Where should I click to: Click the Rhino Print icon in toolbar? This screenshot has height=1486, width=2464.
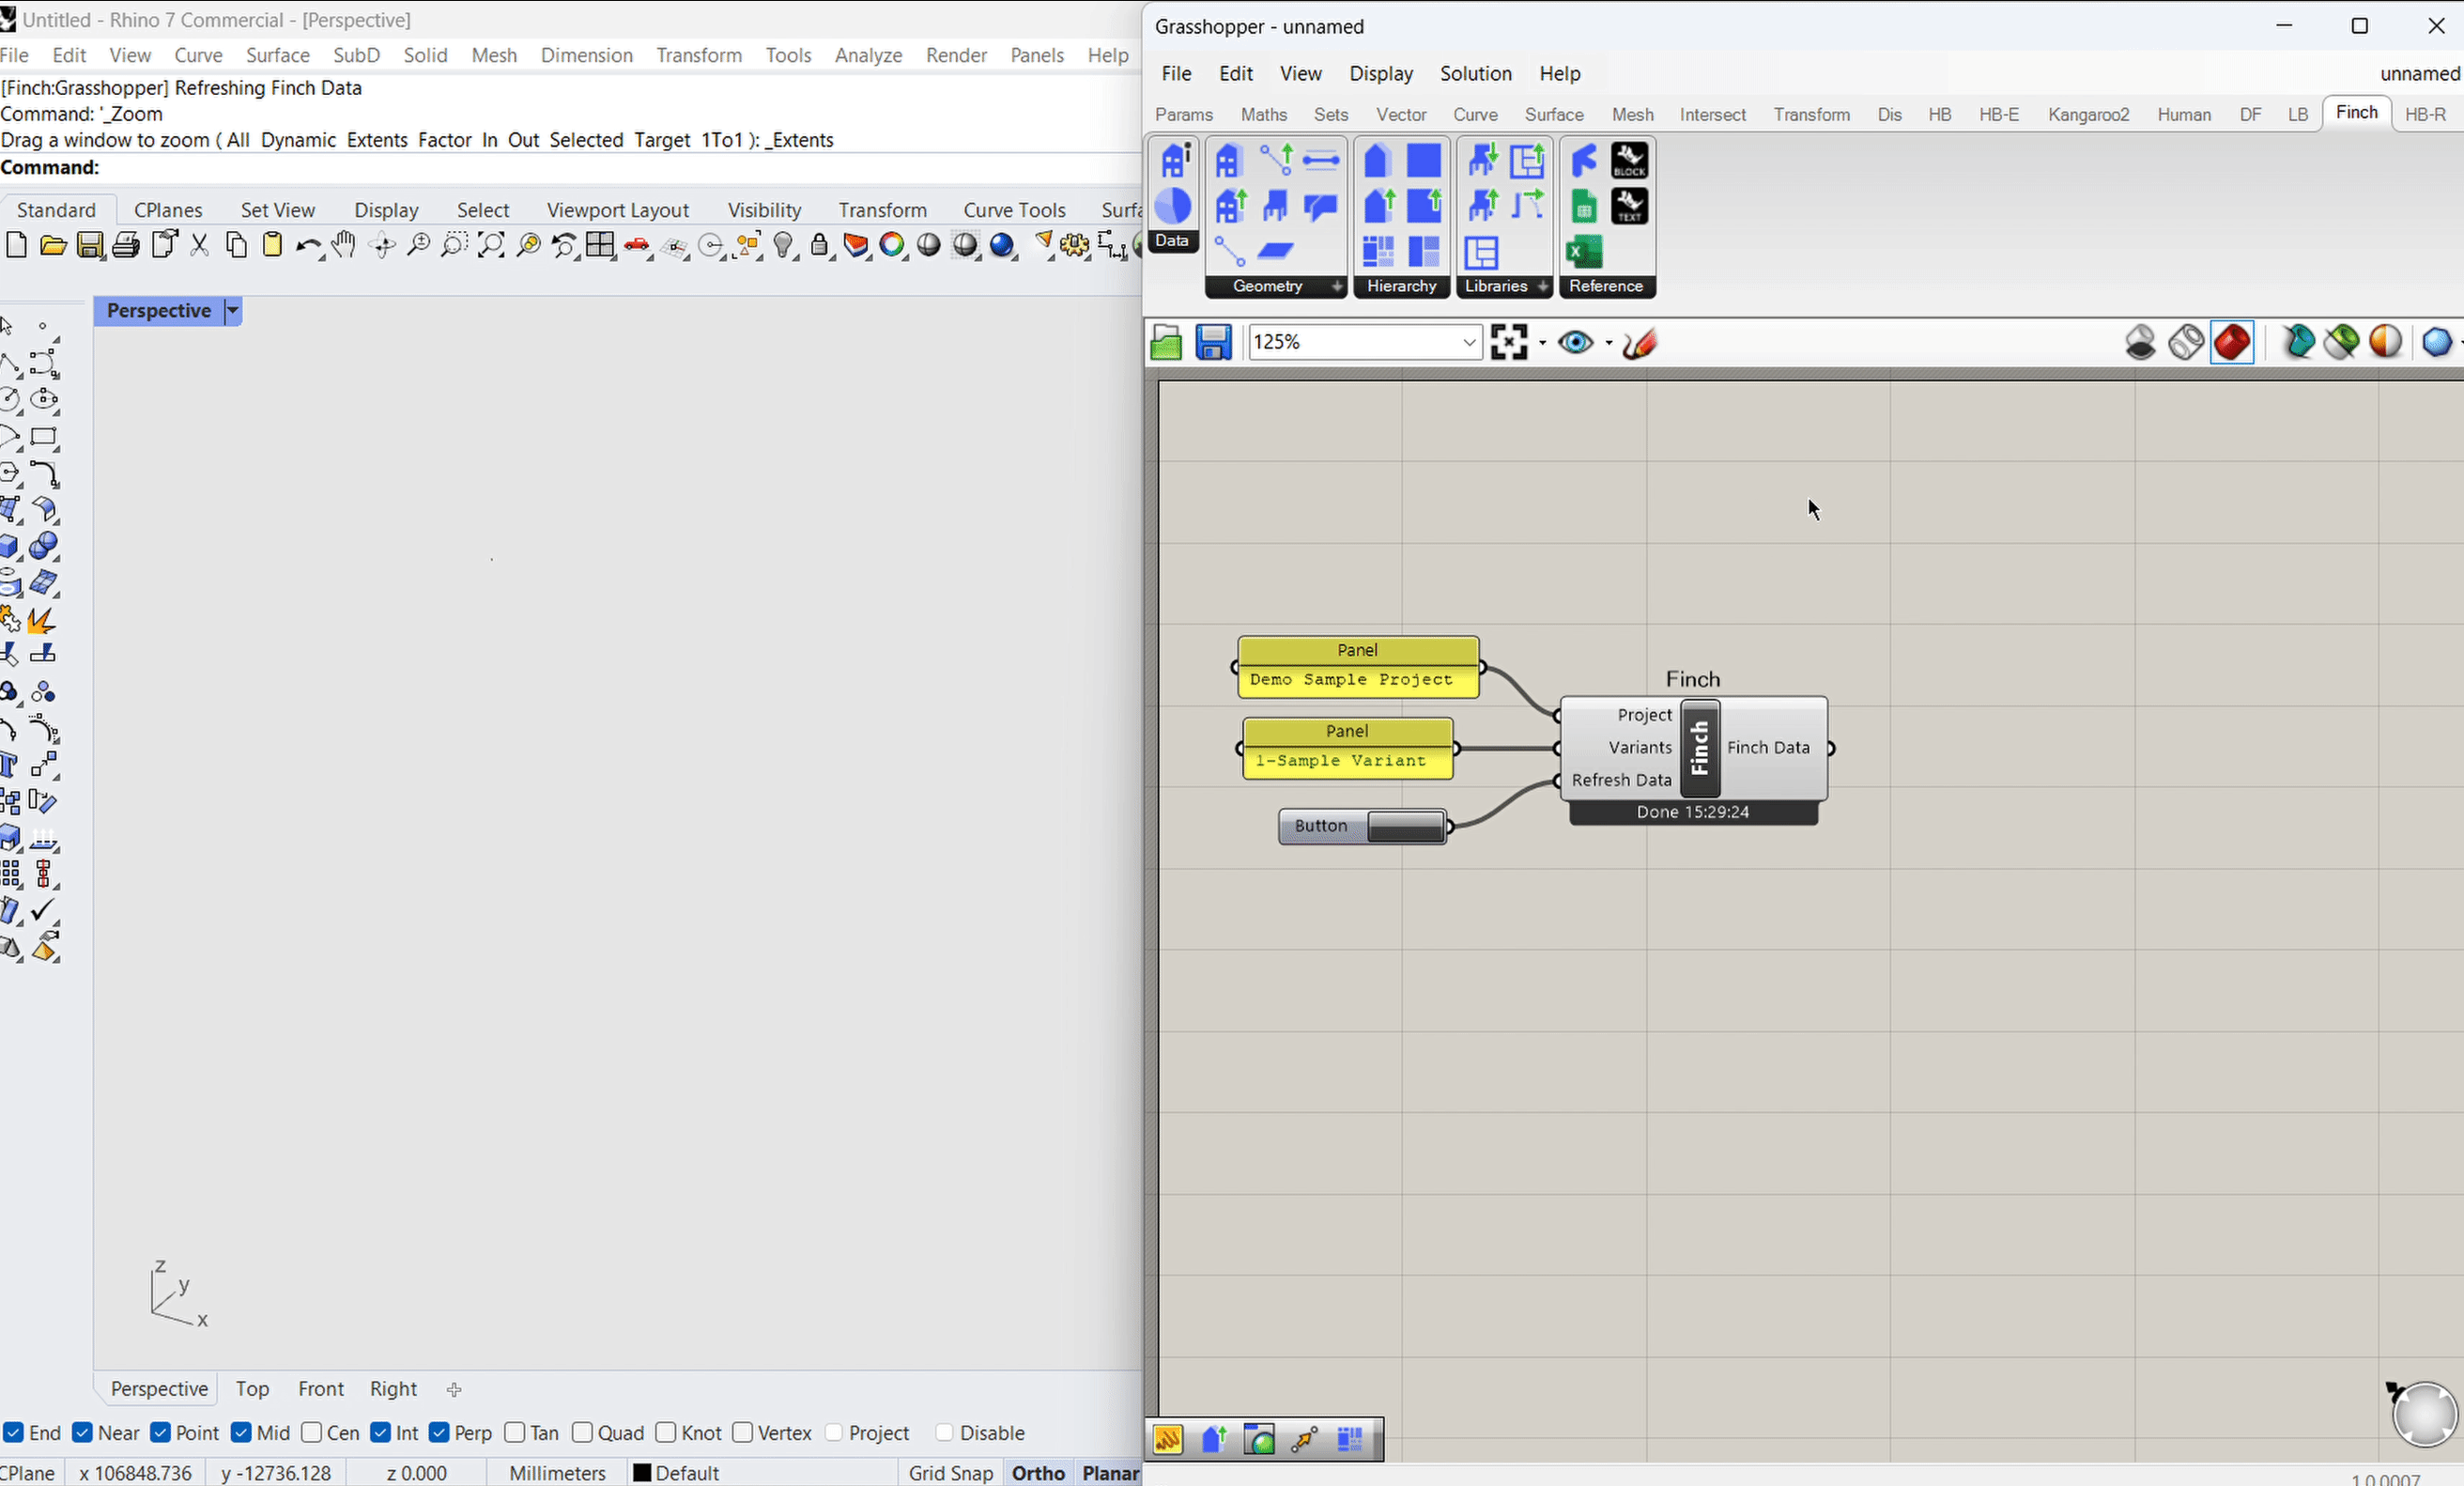pos(126,245)
